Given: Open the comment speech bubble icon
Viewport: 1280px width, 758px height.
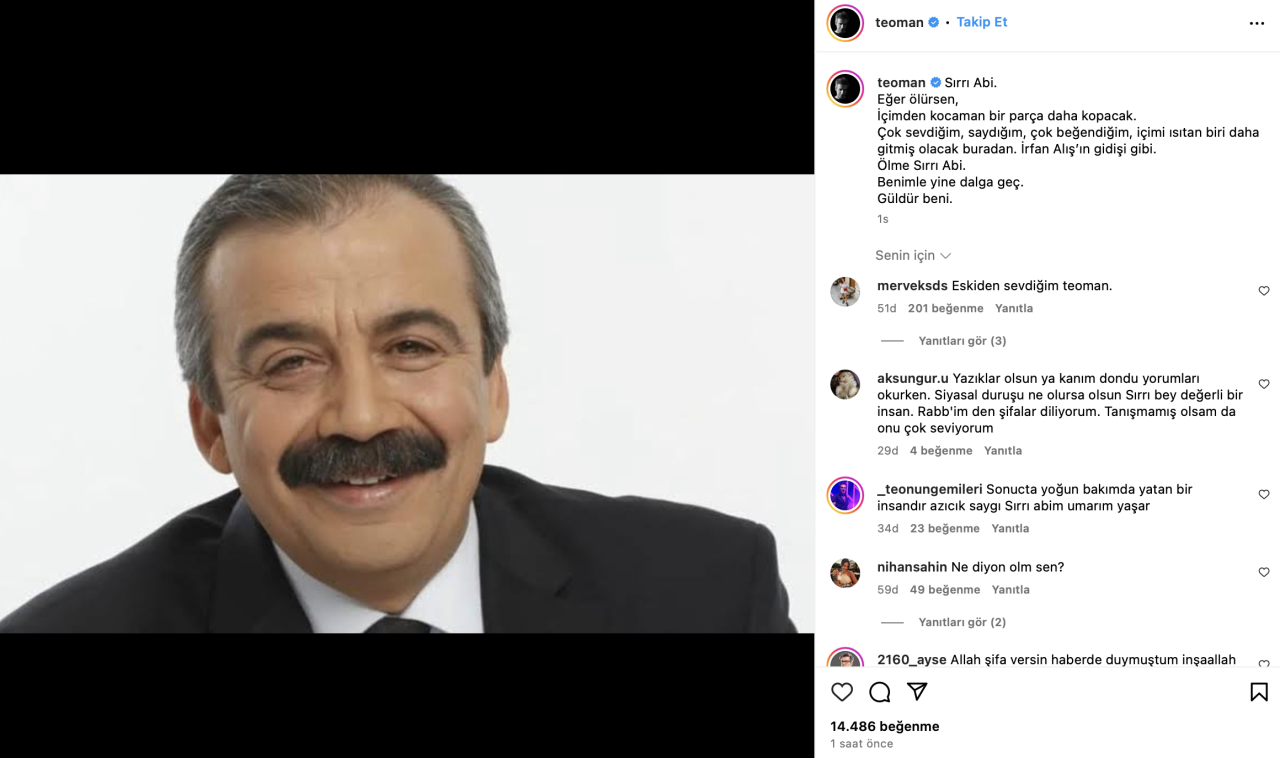Looking at the screenshot, I should click(880, 692).
